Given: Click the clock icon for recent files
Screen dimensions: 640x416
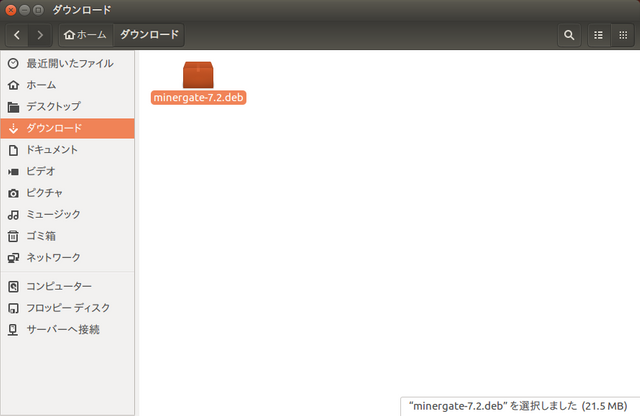Looking at the screenshot, I should click(13, 63).
